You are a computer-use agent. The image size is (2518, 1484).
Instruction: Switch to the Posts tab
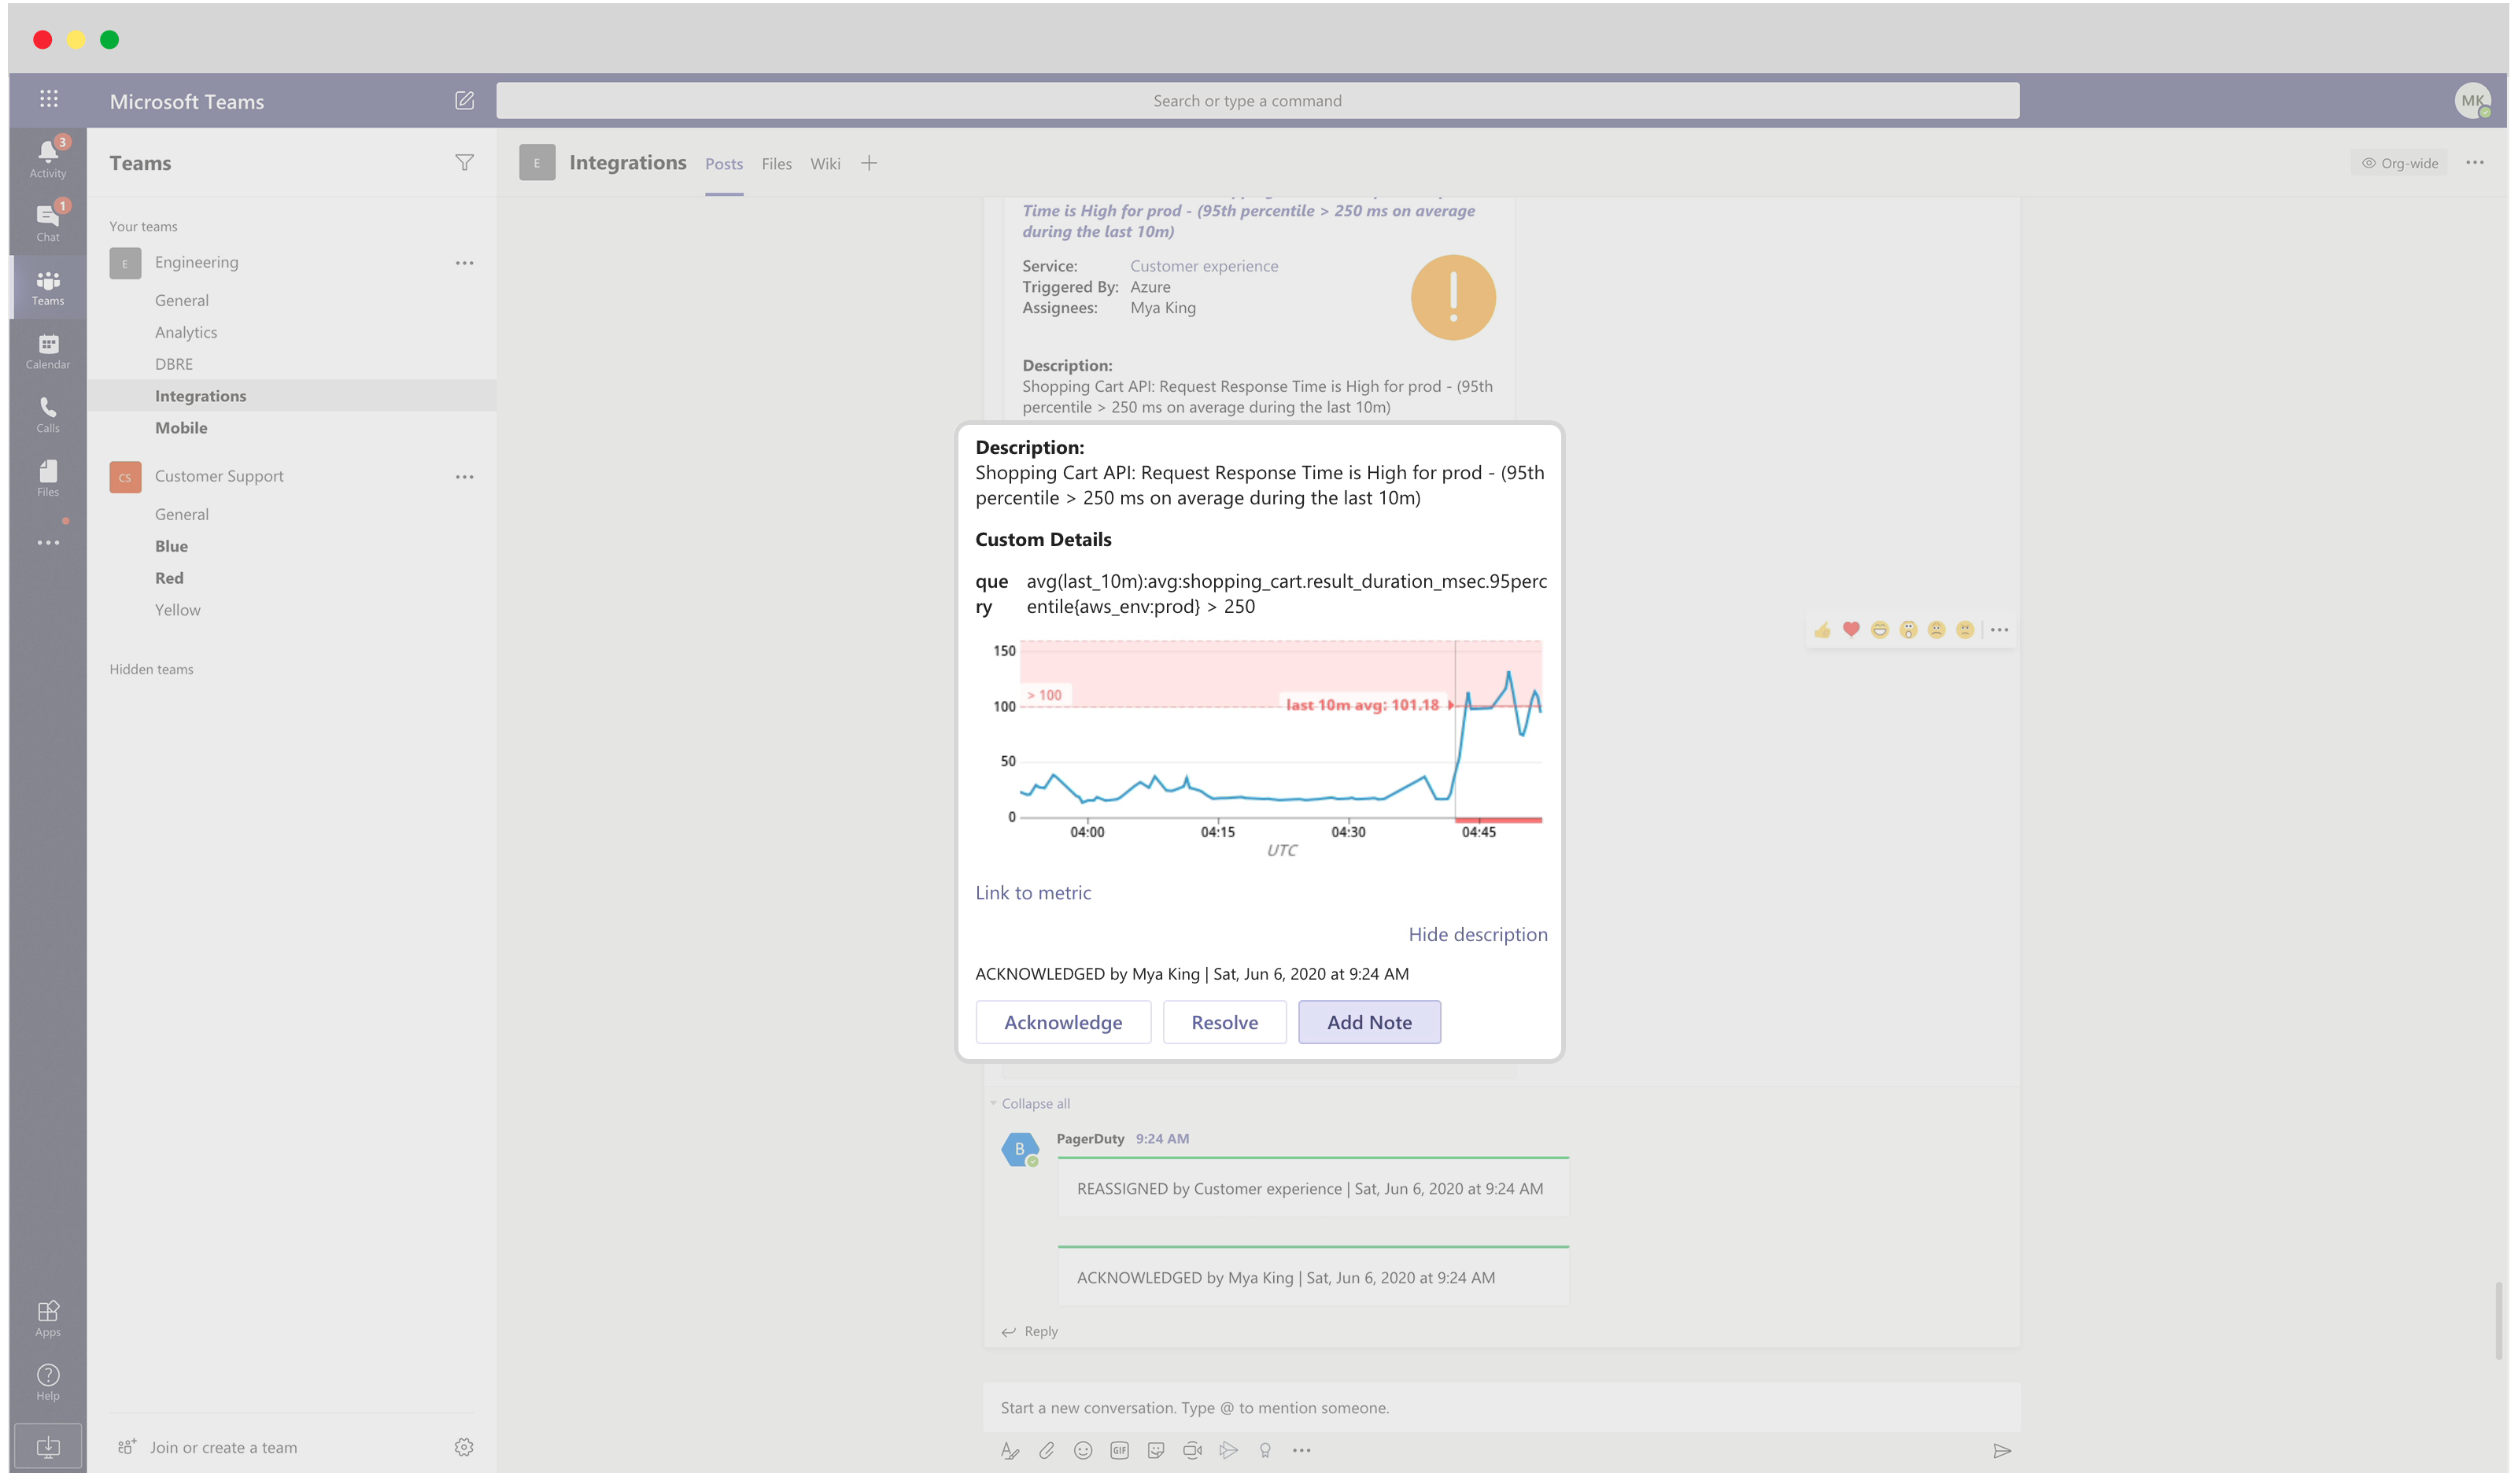click(724, 164)
